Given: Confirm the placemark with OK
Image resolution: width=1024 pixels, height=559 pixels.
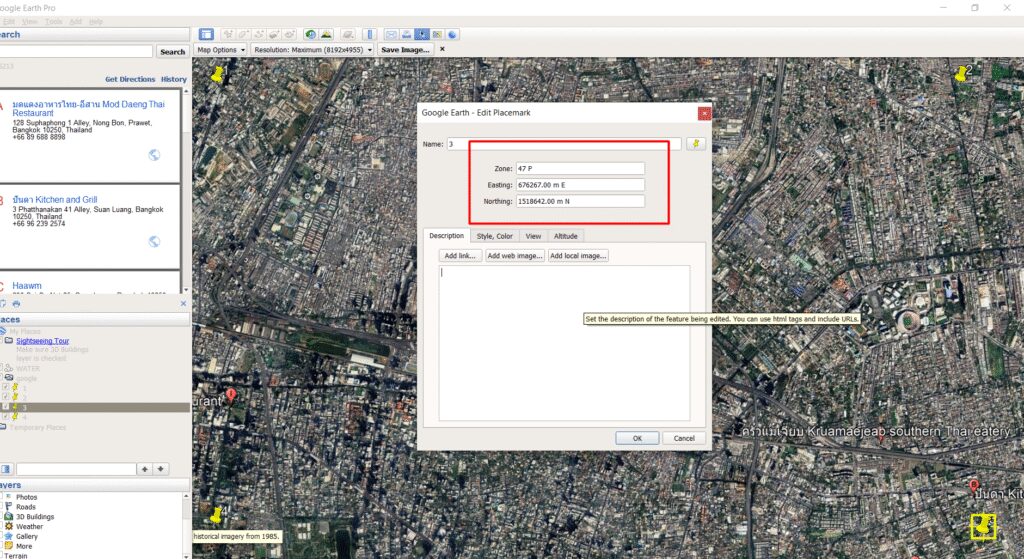Looking at the screenshot, I should (637, 438).
